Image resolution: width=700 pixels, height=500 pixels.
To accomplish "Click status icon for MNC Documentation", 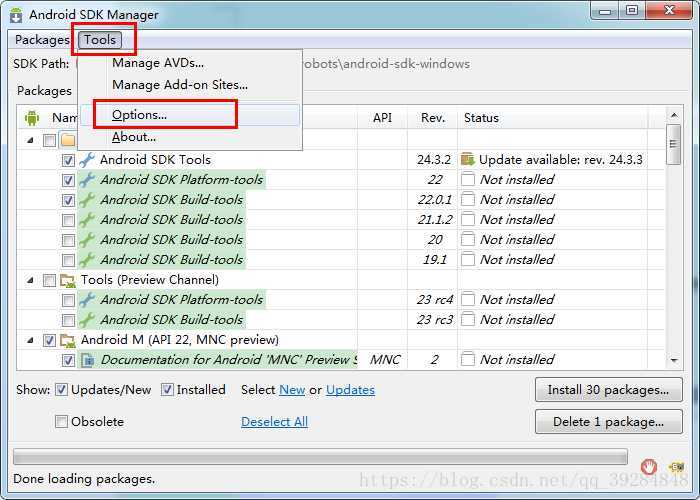I will pyautogui.click(x=467, y=360).
